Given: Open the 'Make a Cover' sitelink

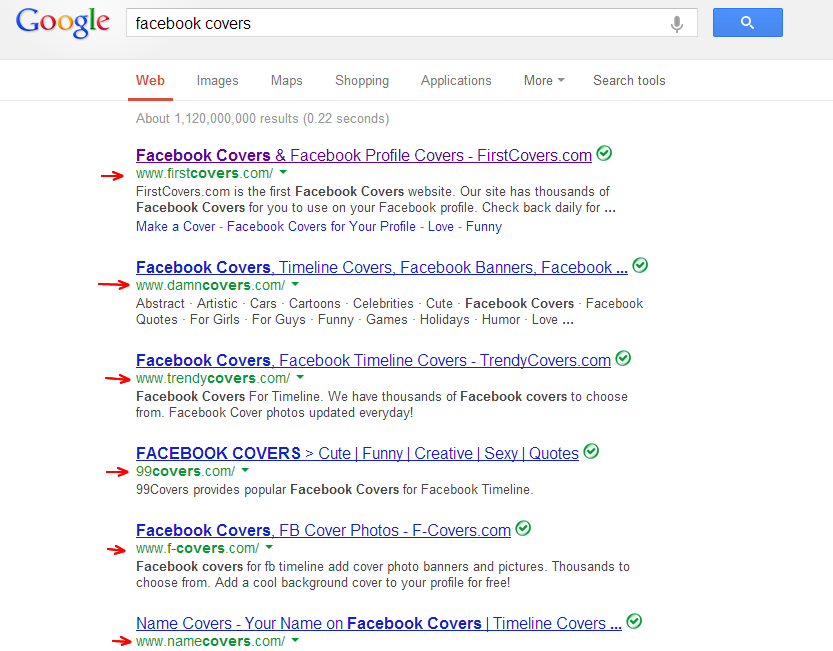Looking at the screenshot, I should click(175, 226).
